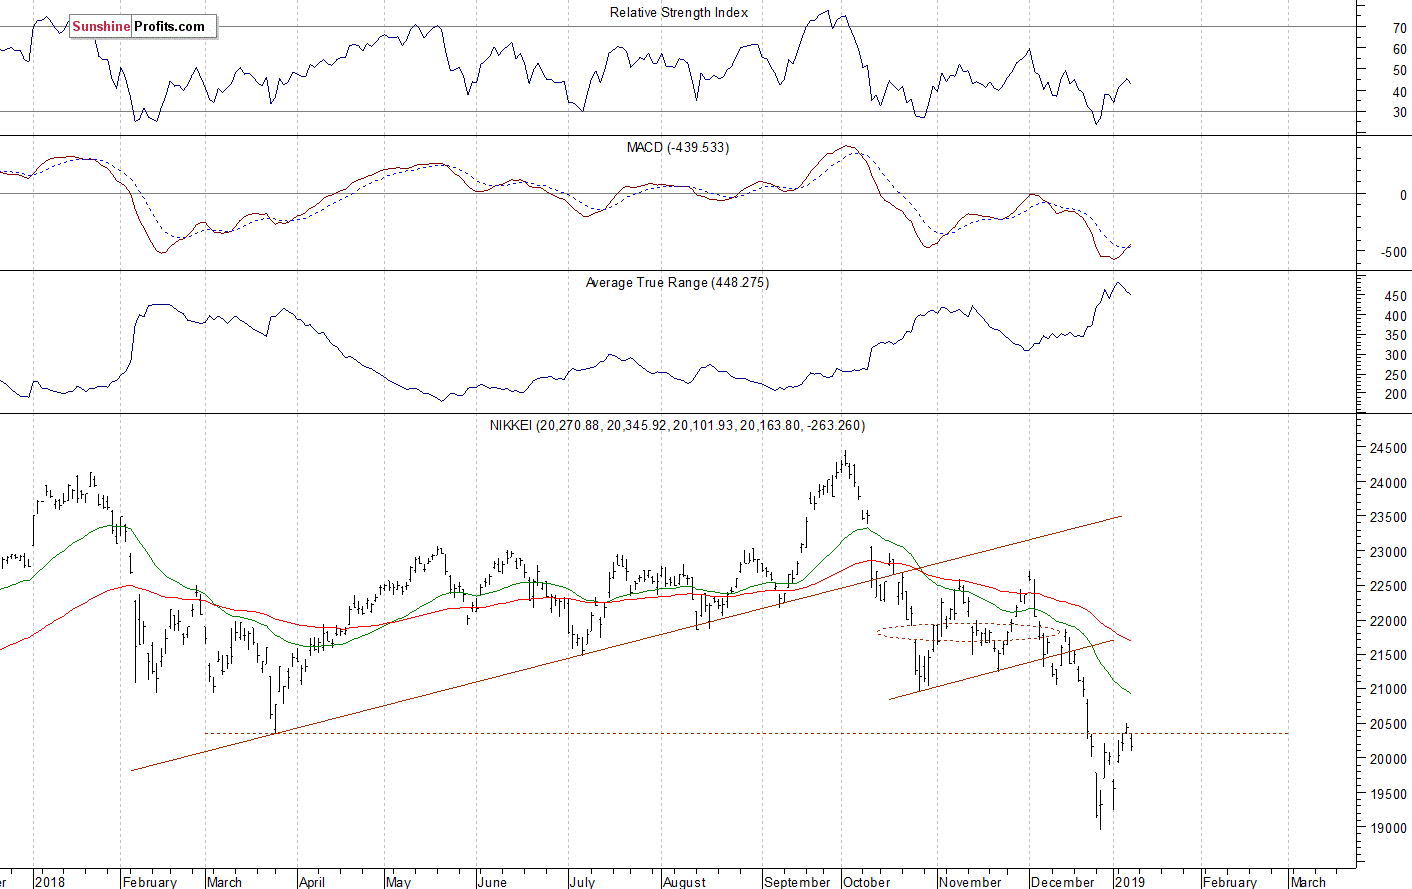Image resolution: width=1412 pixels, height=889 pixels.
Task: Click the RSI 50 scale value
Action: click(x=1400, y=70)
